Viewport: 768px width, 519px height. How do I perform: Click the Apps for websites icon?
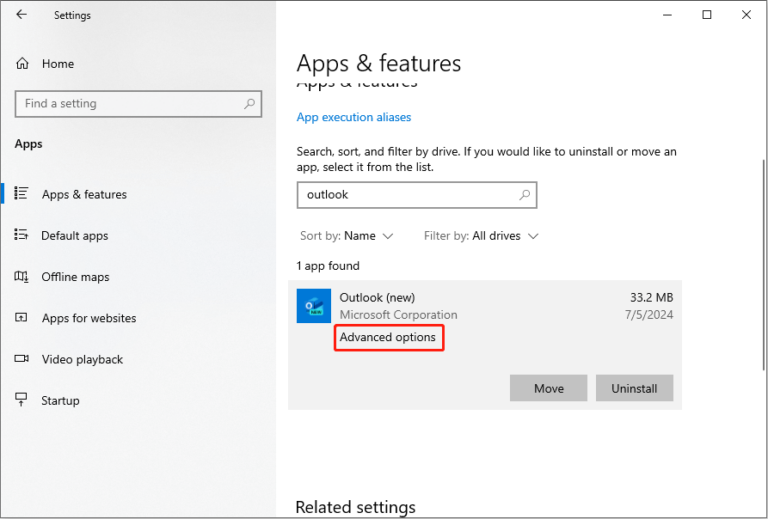pyautogui.click(x=21, y=317)
